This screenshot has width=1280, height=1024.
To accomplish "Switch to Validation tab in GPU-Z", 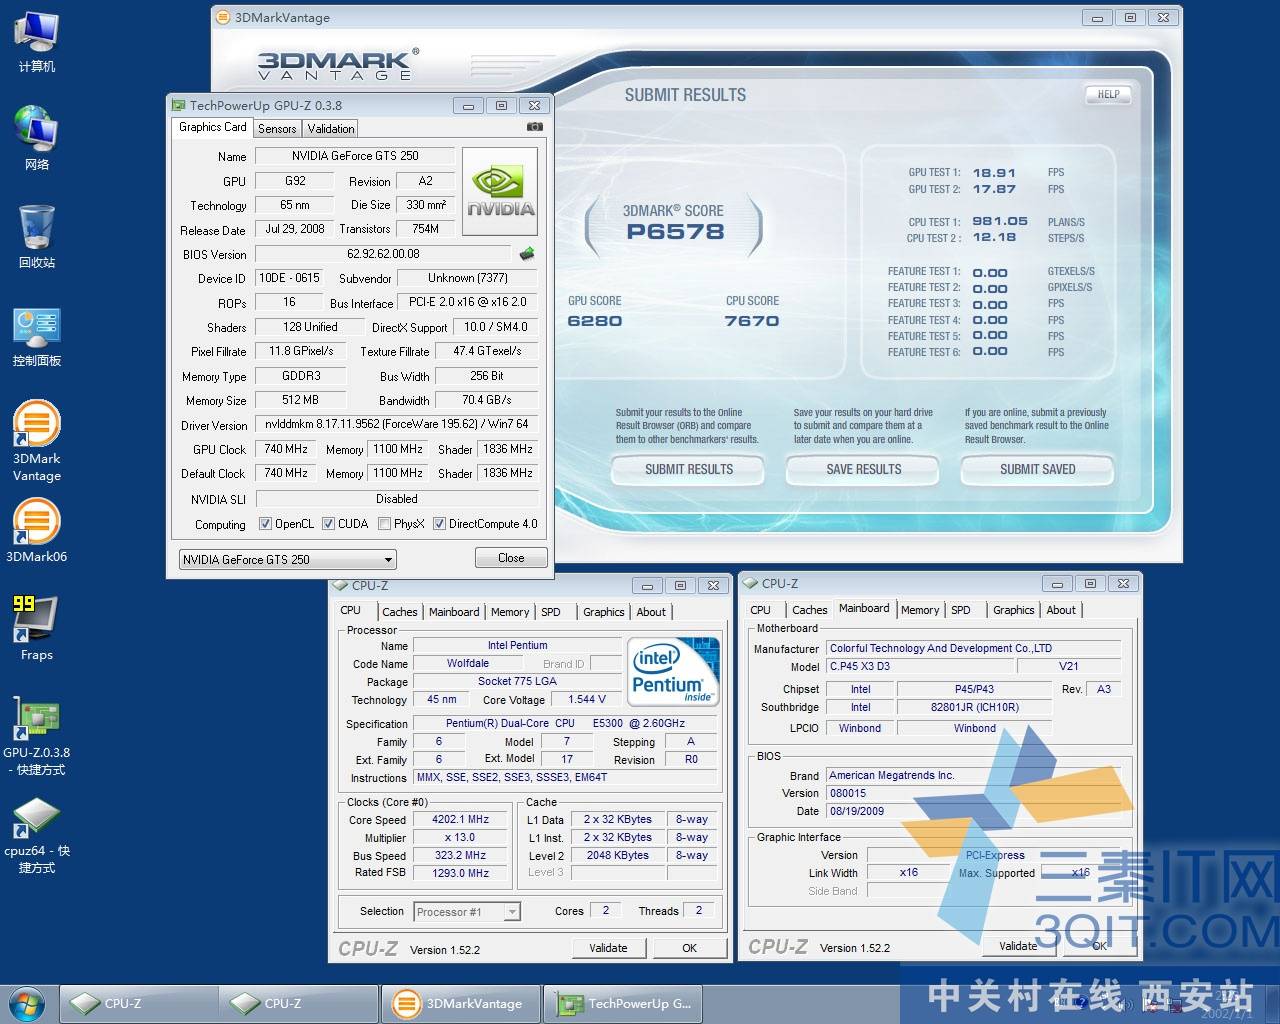I will pyautogui.click(x=331, y=128).
